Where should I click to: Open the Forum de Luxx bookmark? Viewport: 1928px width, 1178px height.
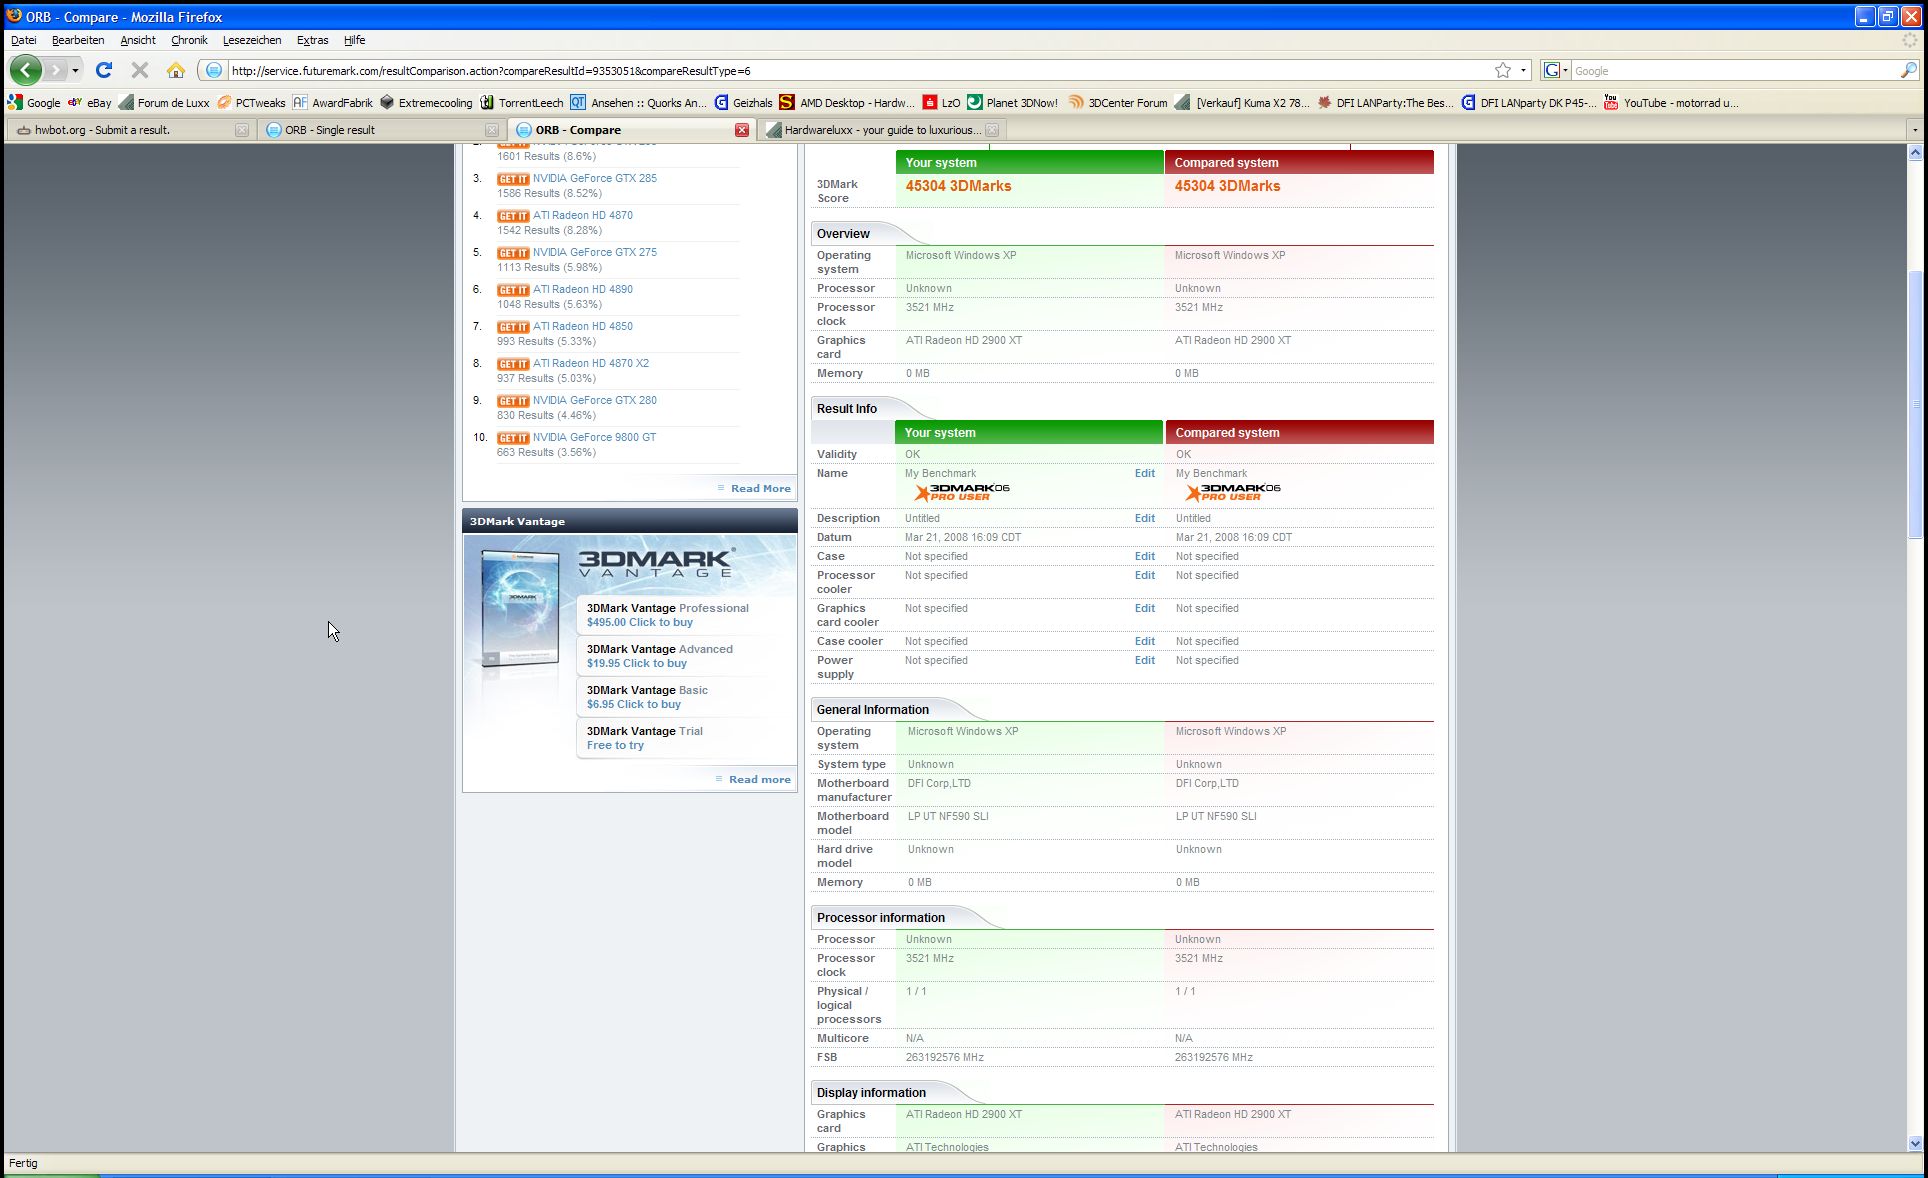click(164, 102)
